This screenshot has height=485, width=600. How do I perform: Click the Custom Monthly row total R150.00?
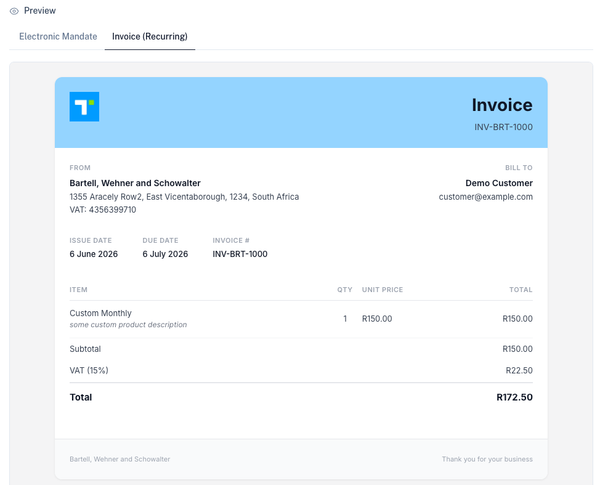click(x=517, y=318)
